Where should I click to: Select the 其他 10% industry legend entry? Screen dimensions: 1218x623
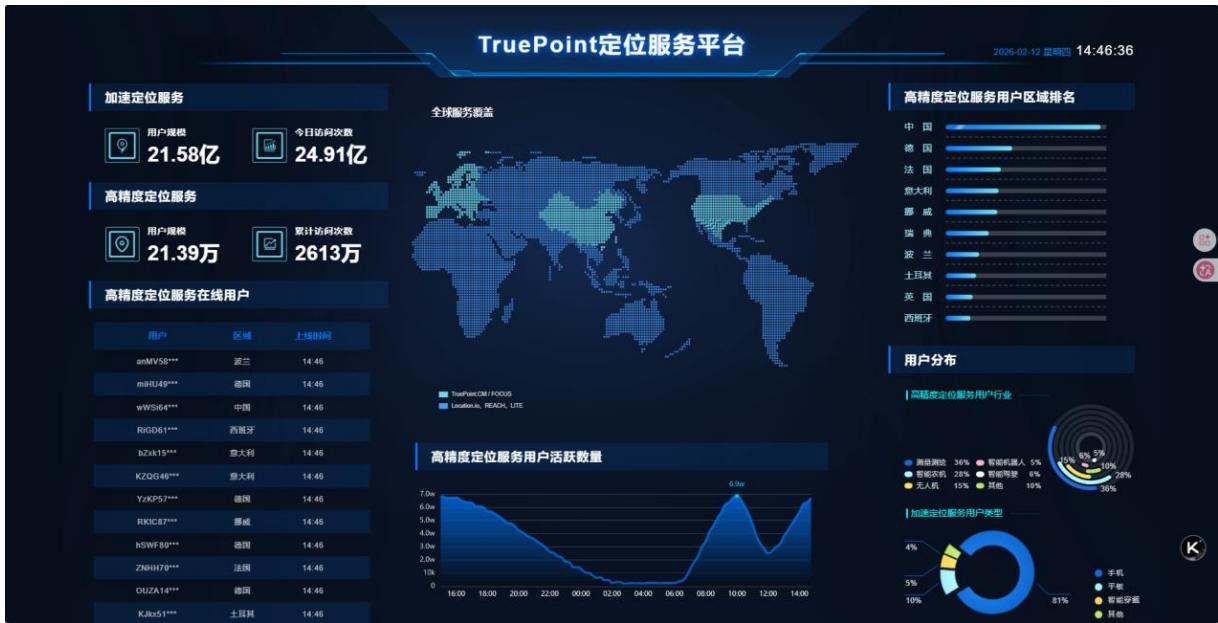point(1008,485)
